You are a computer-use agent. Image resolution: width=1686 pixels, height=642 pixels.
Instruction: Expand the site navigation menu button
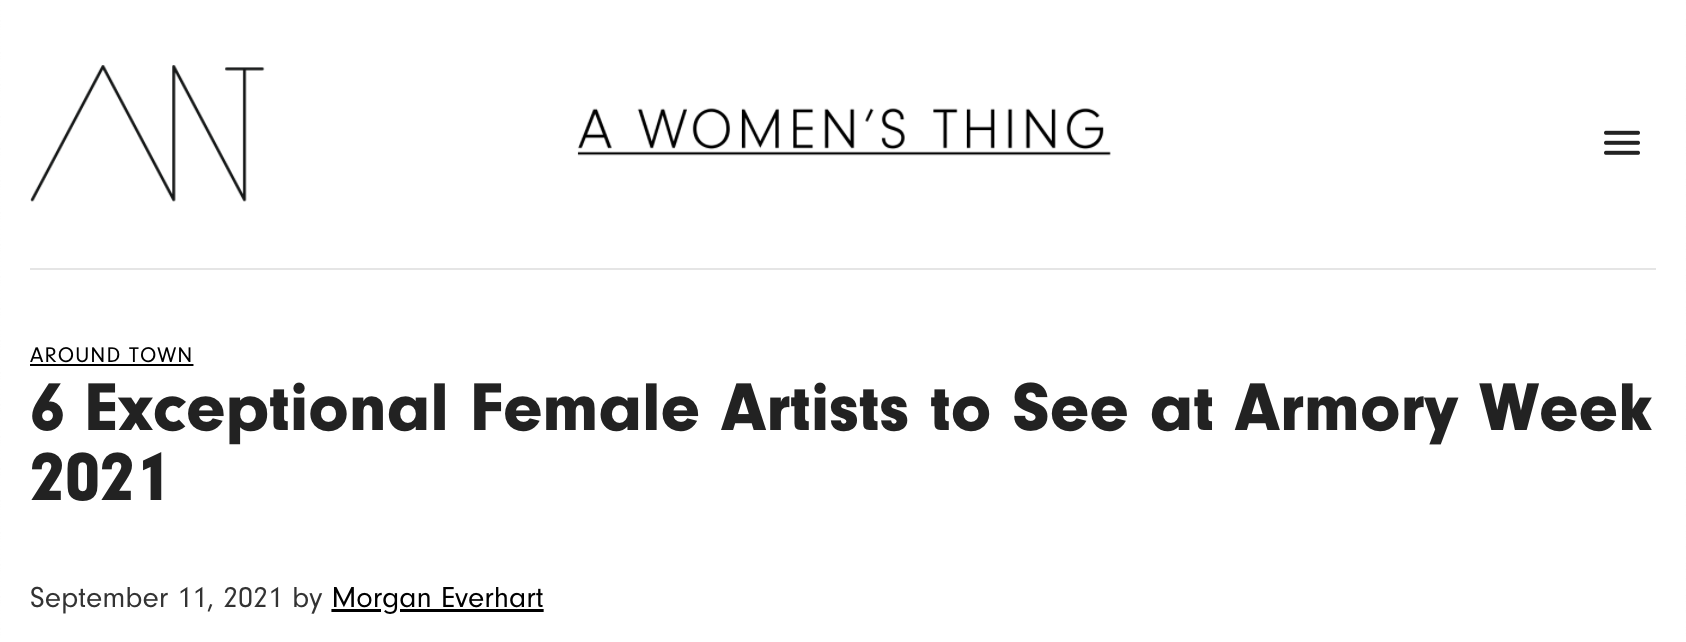coord(1621,143)
